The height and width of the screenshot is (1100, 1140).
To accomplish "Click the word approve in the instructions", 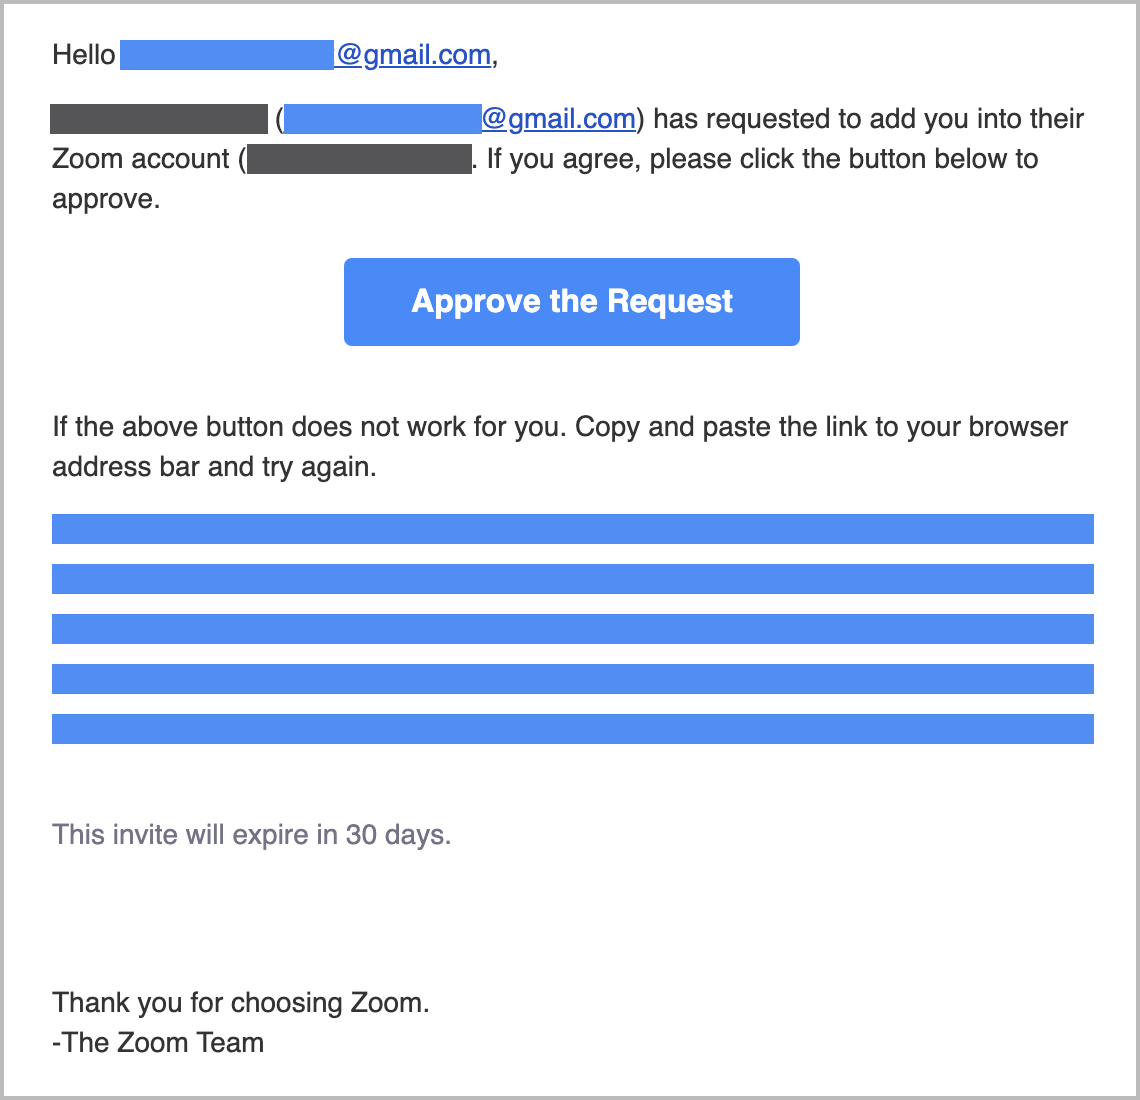I will click(103, 198).
